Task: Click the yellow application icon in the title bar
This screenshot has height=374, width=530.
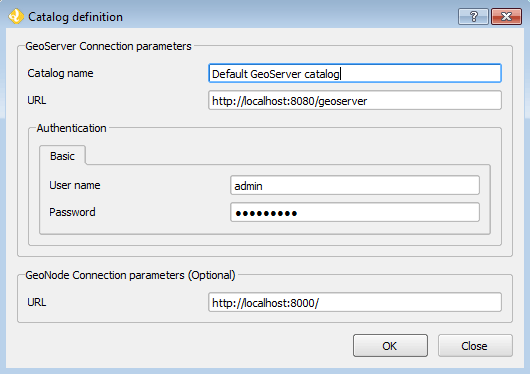Action: 16,16
